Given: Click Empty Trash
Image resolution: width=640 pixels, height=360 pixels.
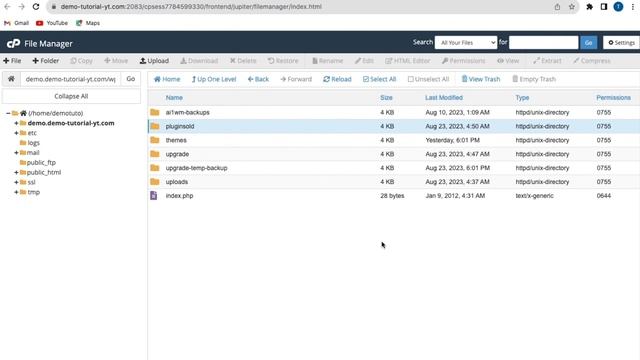Looking at the screenshot, I should [534, 79].
